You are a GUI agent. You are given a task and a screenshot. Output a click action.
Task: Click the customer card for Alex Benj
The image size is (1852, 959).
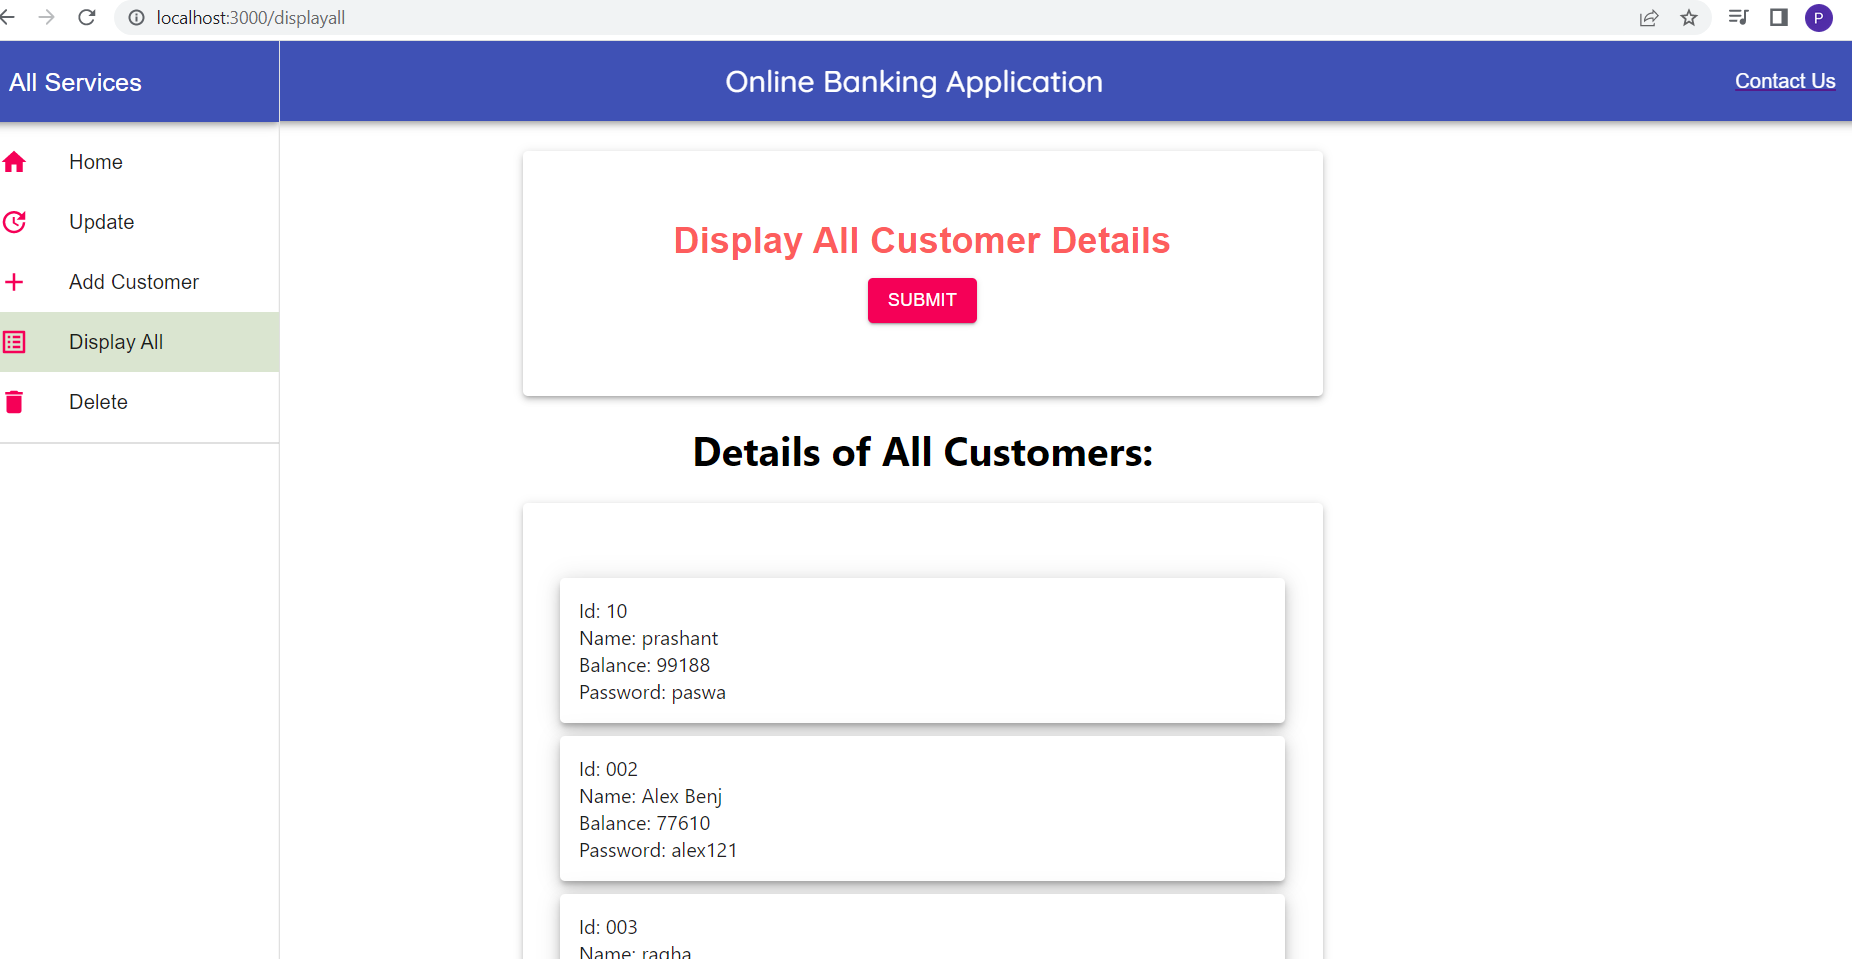click(x=921, y=808)
